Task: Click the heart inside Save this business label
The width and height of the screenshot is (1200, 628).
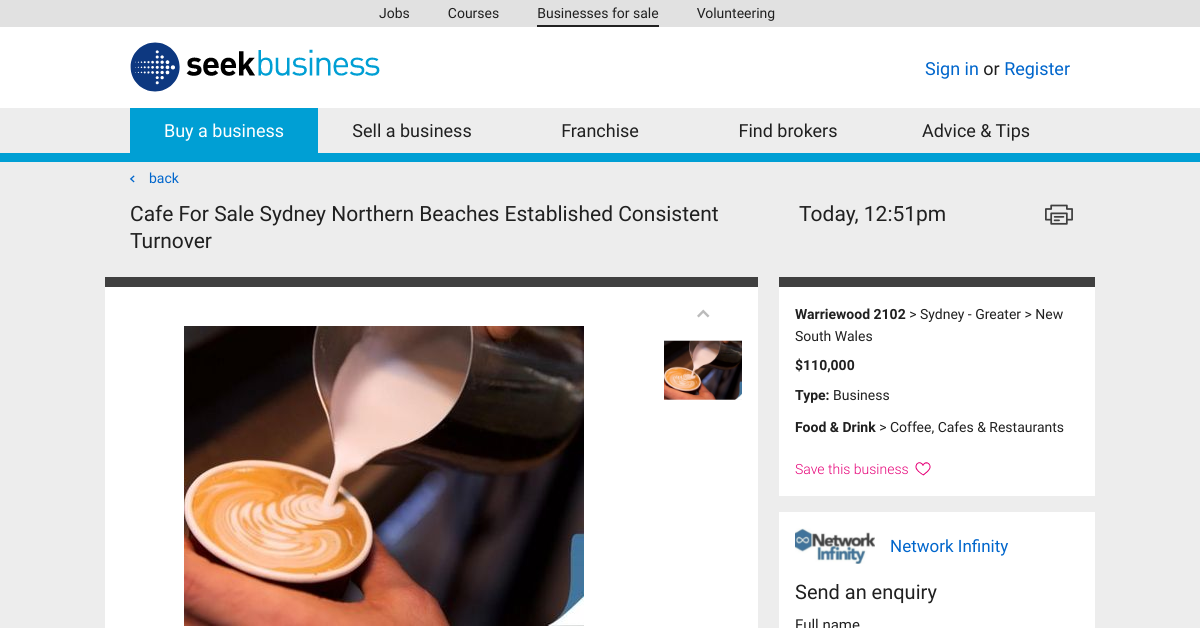Action: pyautogui.click(x=922, y=469)
